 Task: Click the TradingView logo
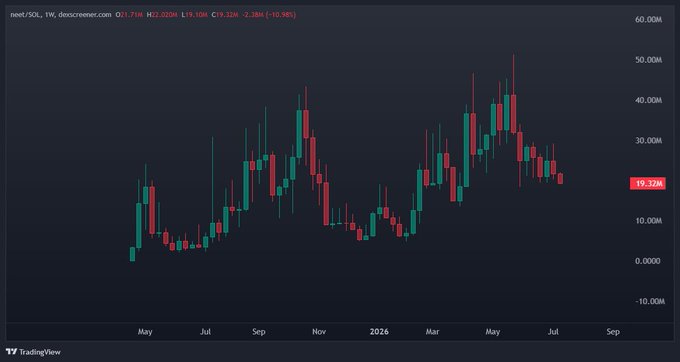(33, 352)
